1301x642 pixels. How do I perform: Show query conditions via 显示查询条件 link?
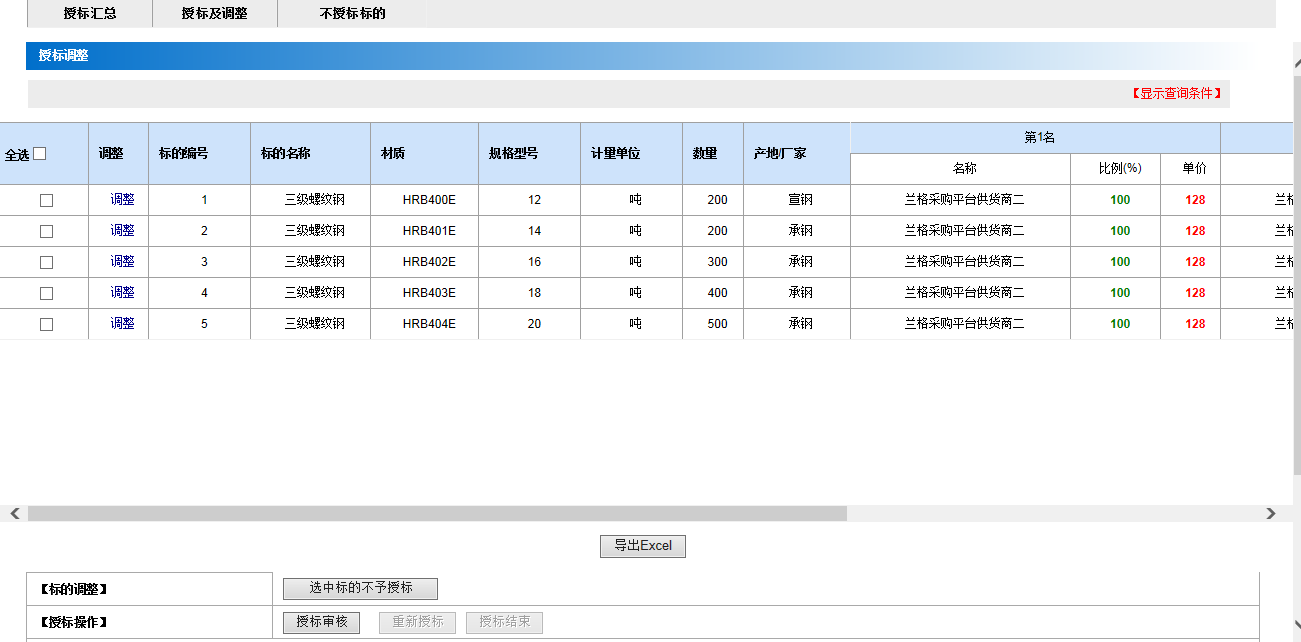click(1176, 93)
